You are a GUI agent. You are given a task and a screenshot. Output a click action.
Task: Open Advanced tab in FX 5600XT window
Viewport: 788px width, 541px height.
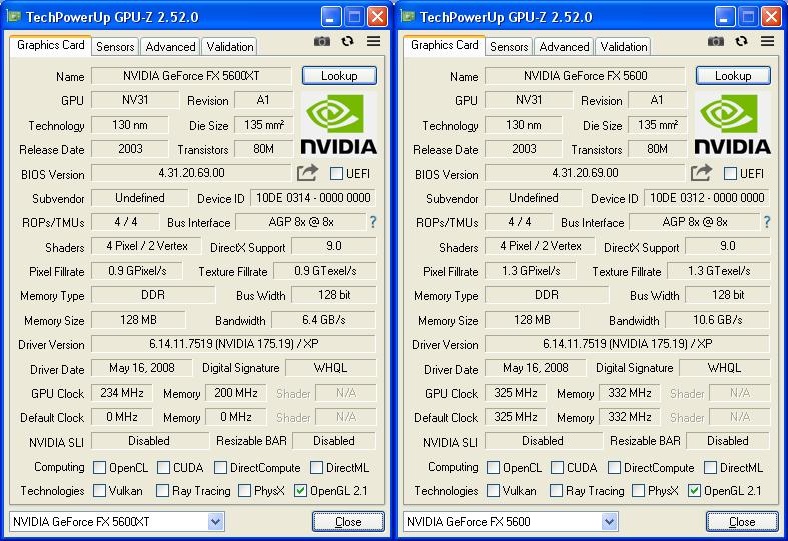coord(170,47)
